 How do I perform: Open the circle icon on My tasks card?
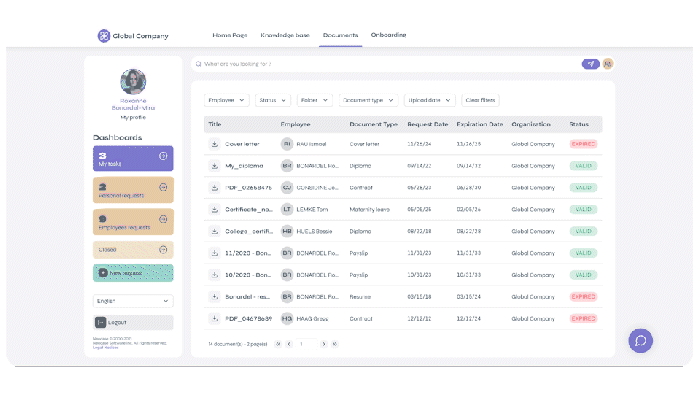point(163,156)
